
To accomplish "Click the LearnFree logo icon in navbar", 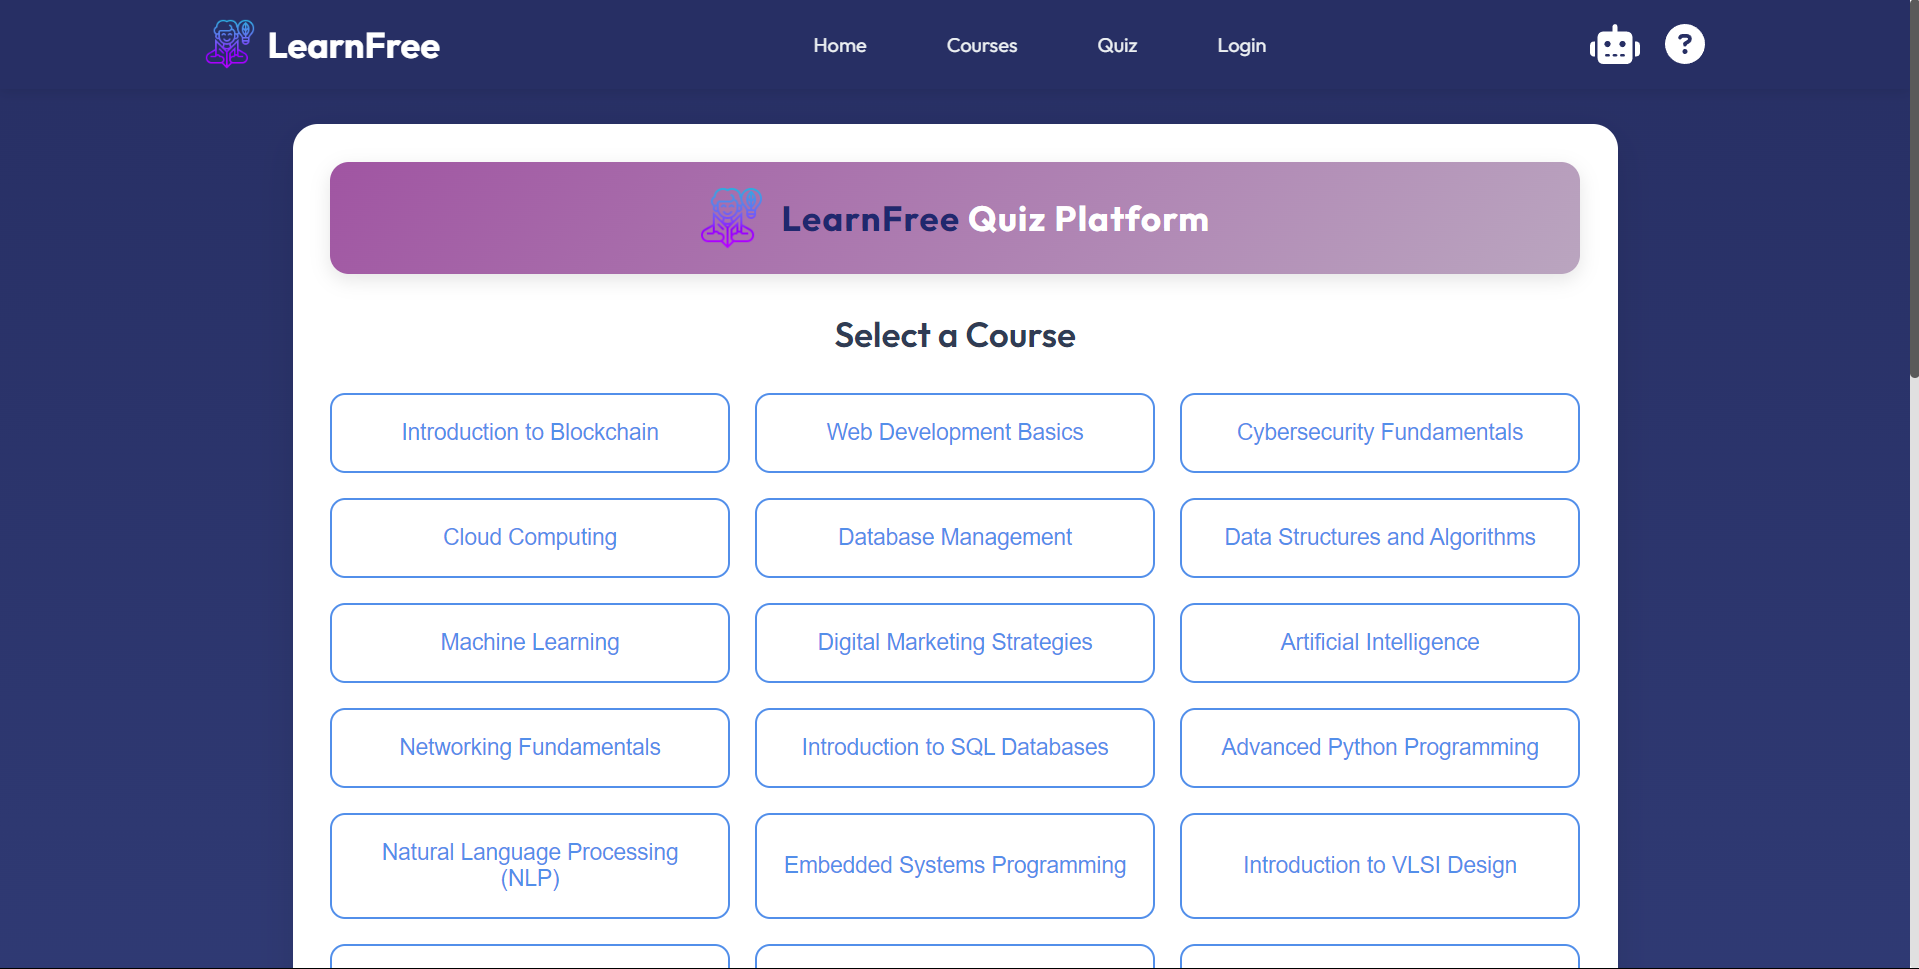I will 229,44.
